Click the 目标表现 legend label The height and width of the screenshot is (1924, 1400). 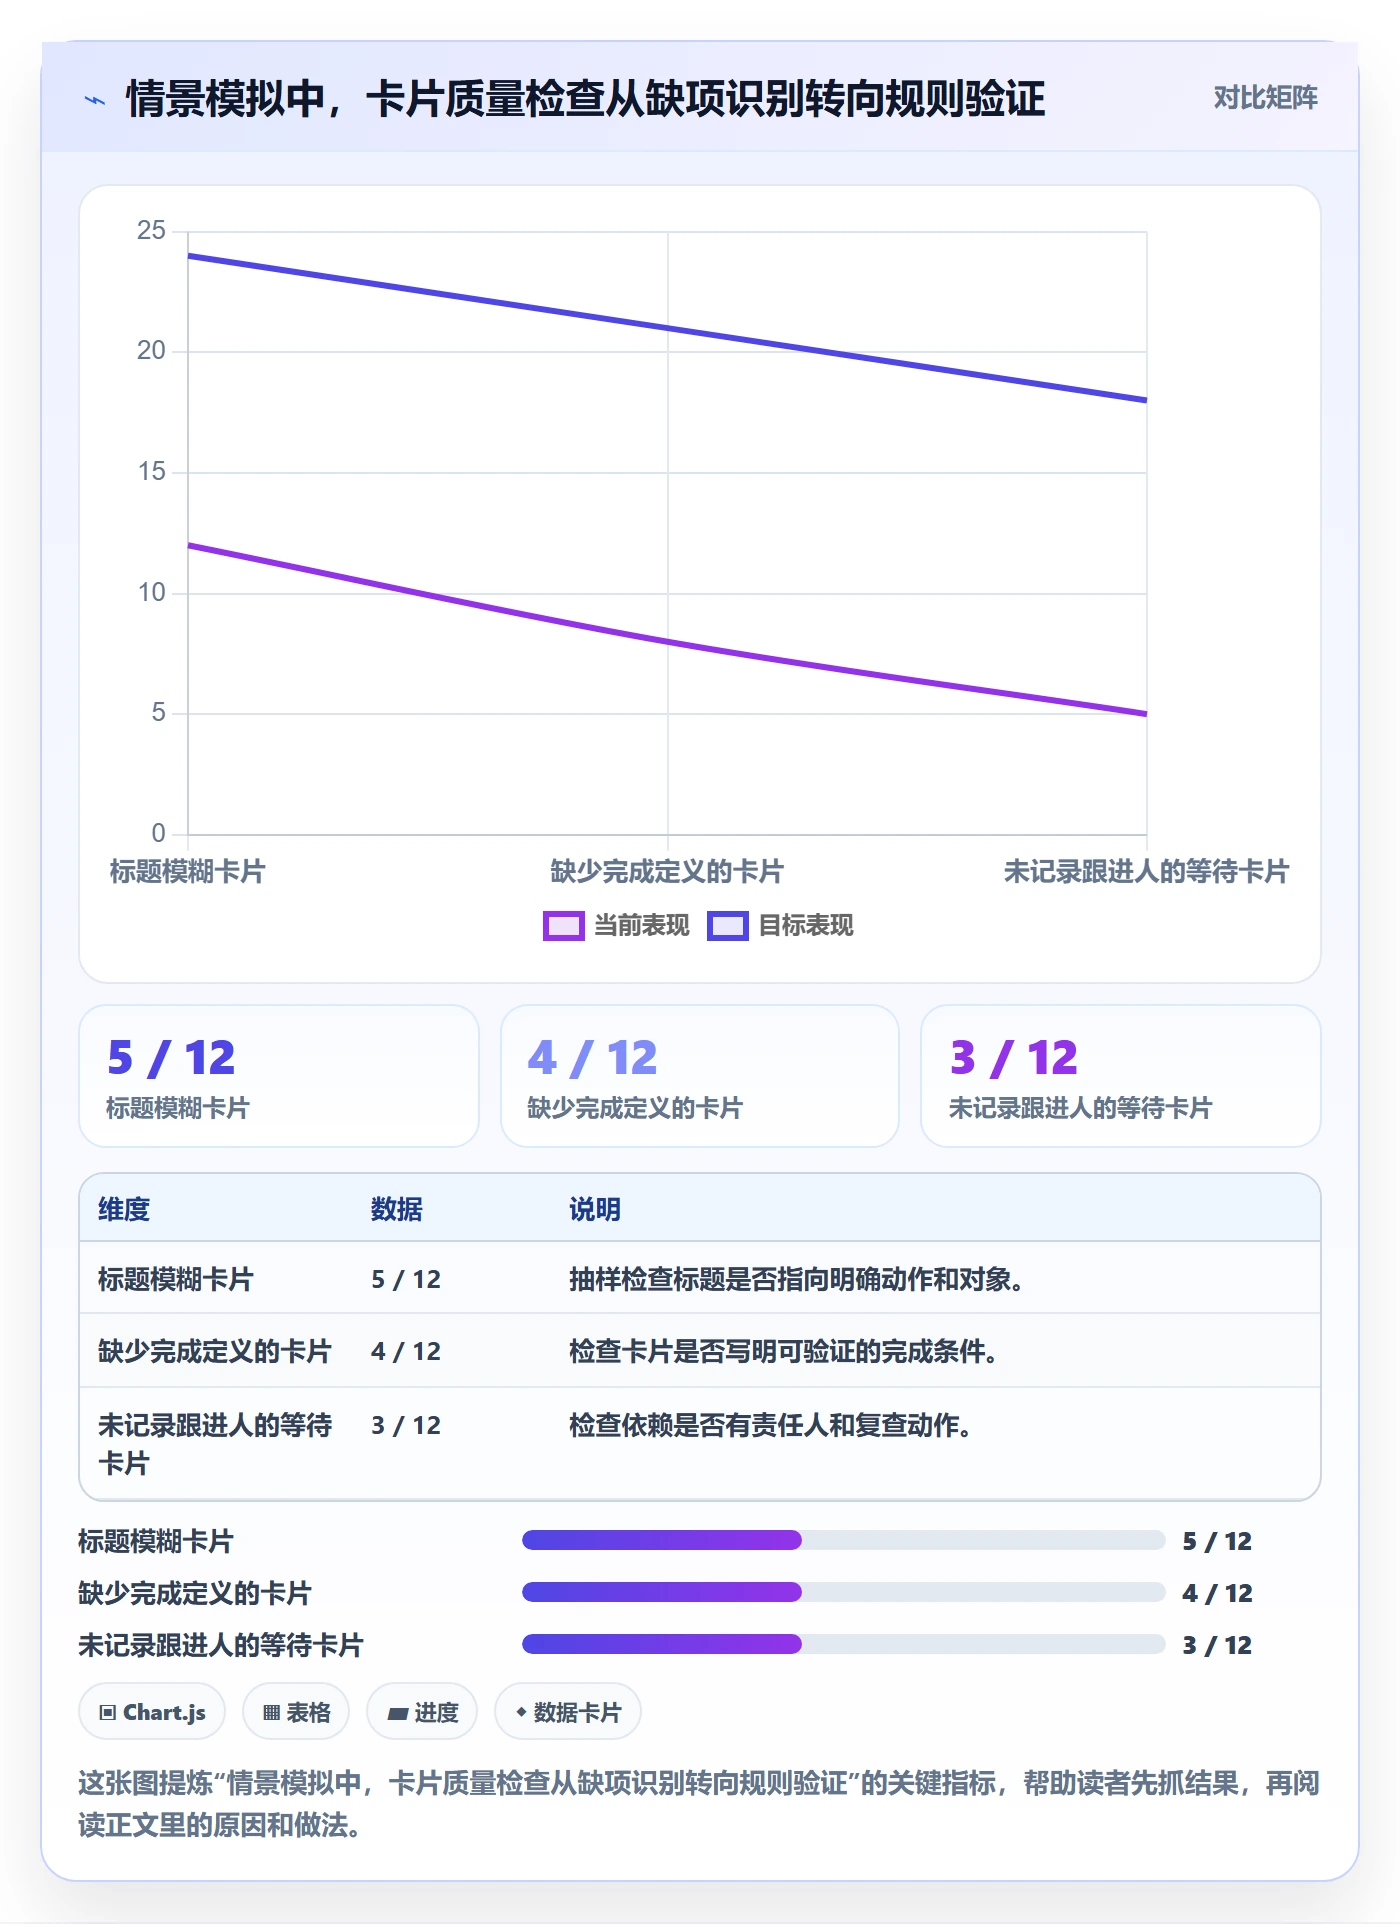(x=805, y=926)
